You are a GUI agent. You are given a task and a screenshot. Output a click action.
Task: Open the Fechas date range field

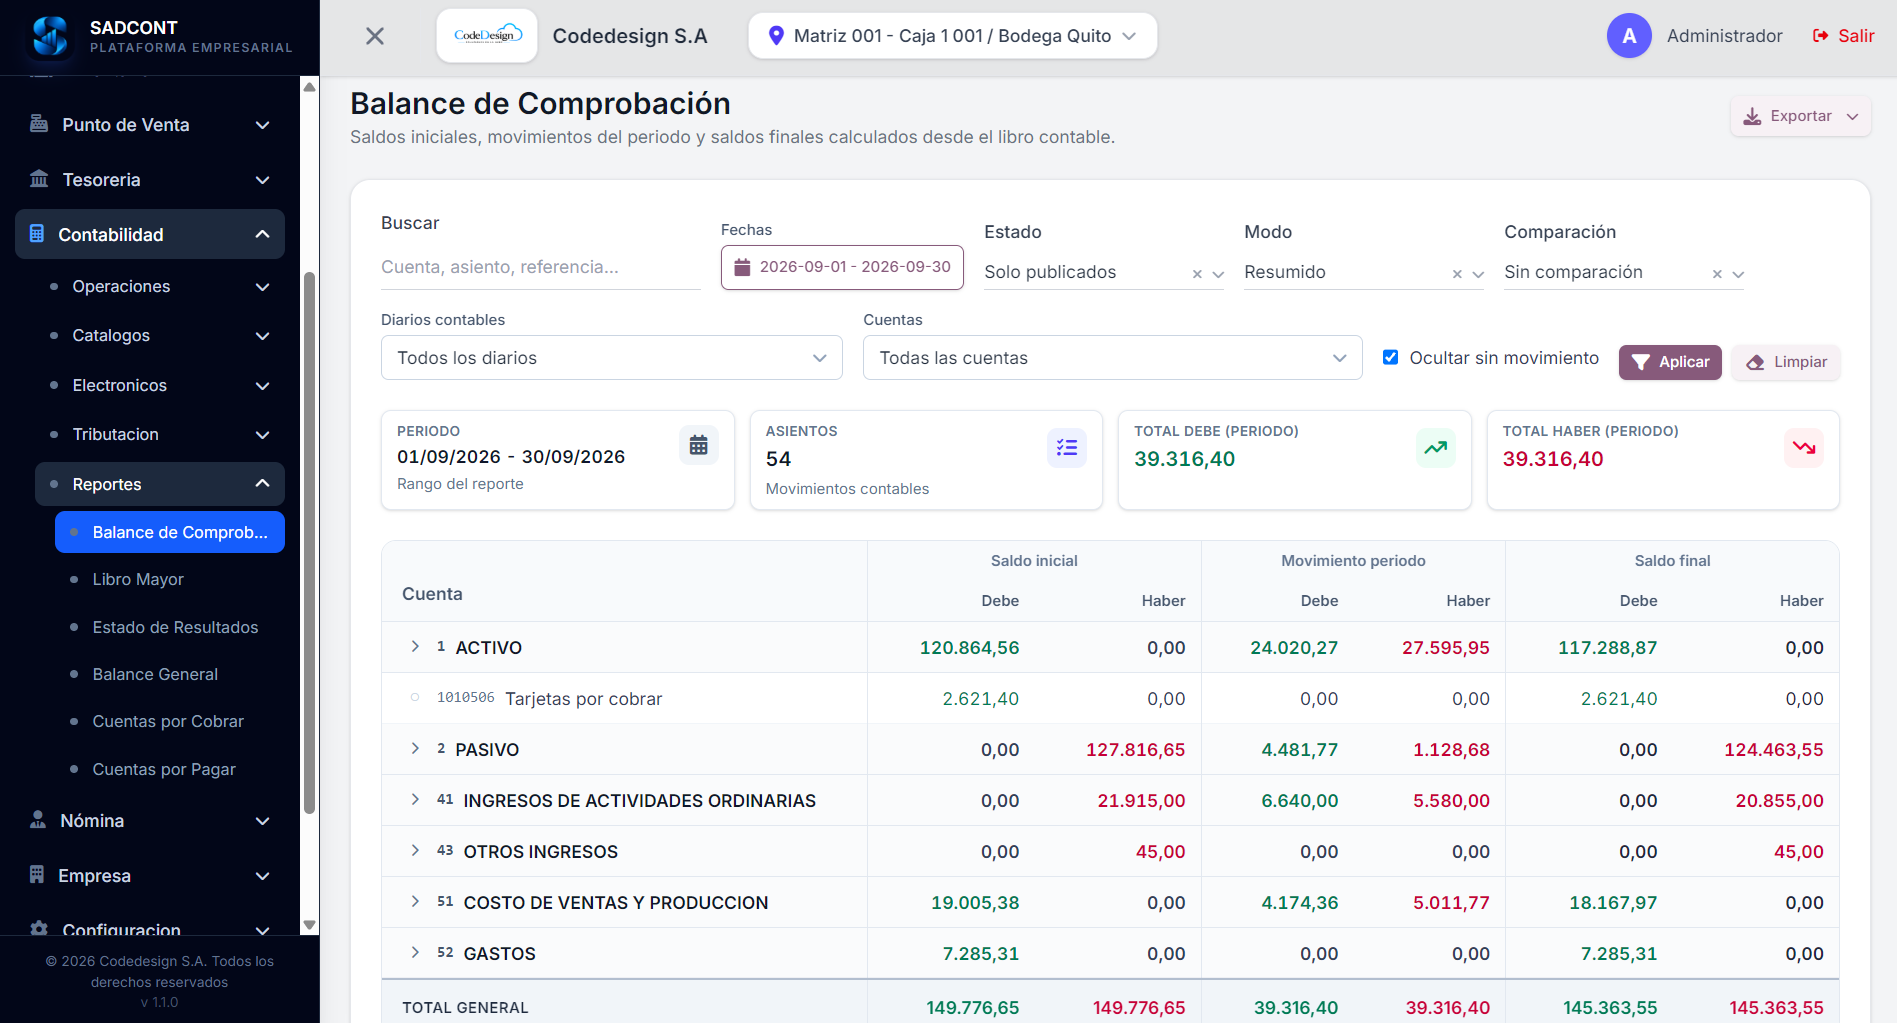[842, 267]
